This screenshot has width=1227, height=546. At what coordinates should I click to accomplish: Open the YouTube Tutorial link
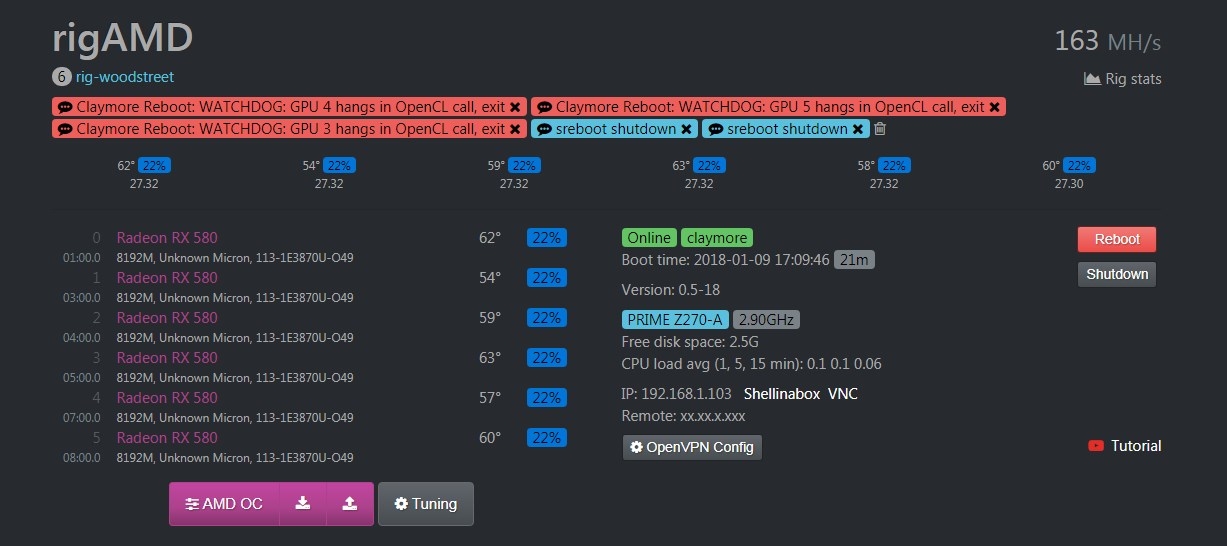click(1125, 446)
